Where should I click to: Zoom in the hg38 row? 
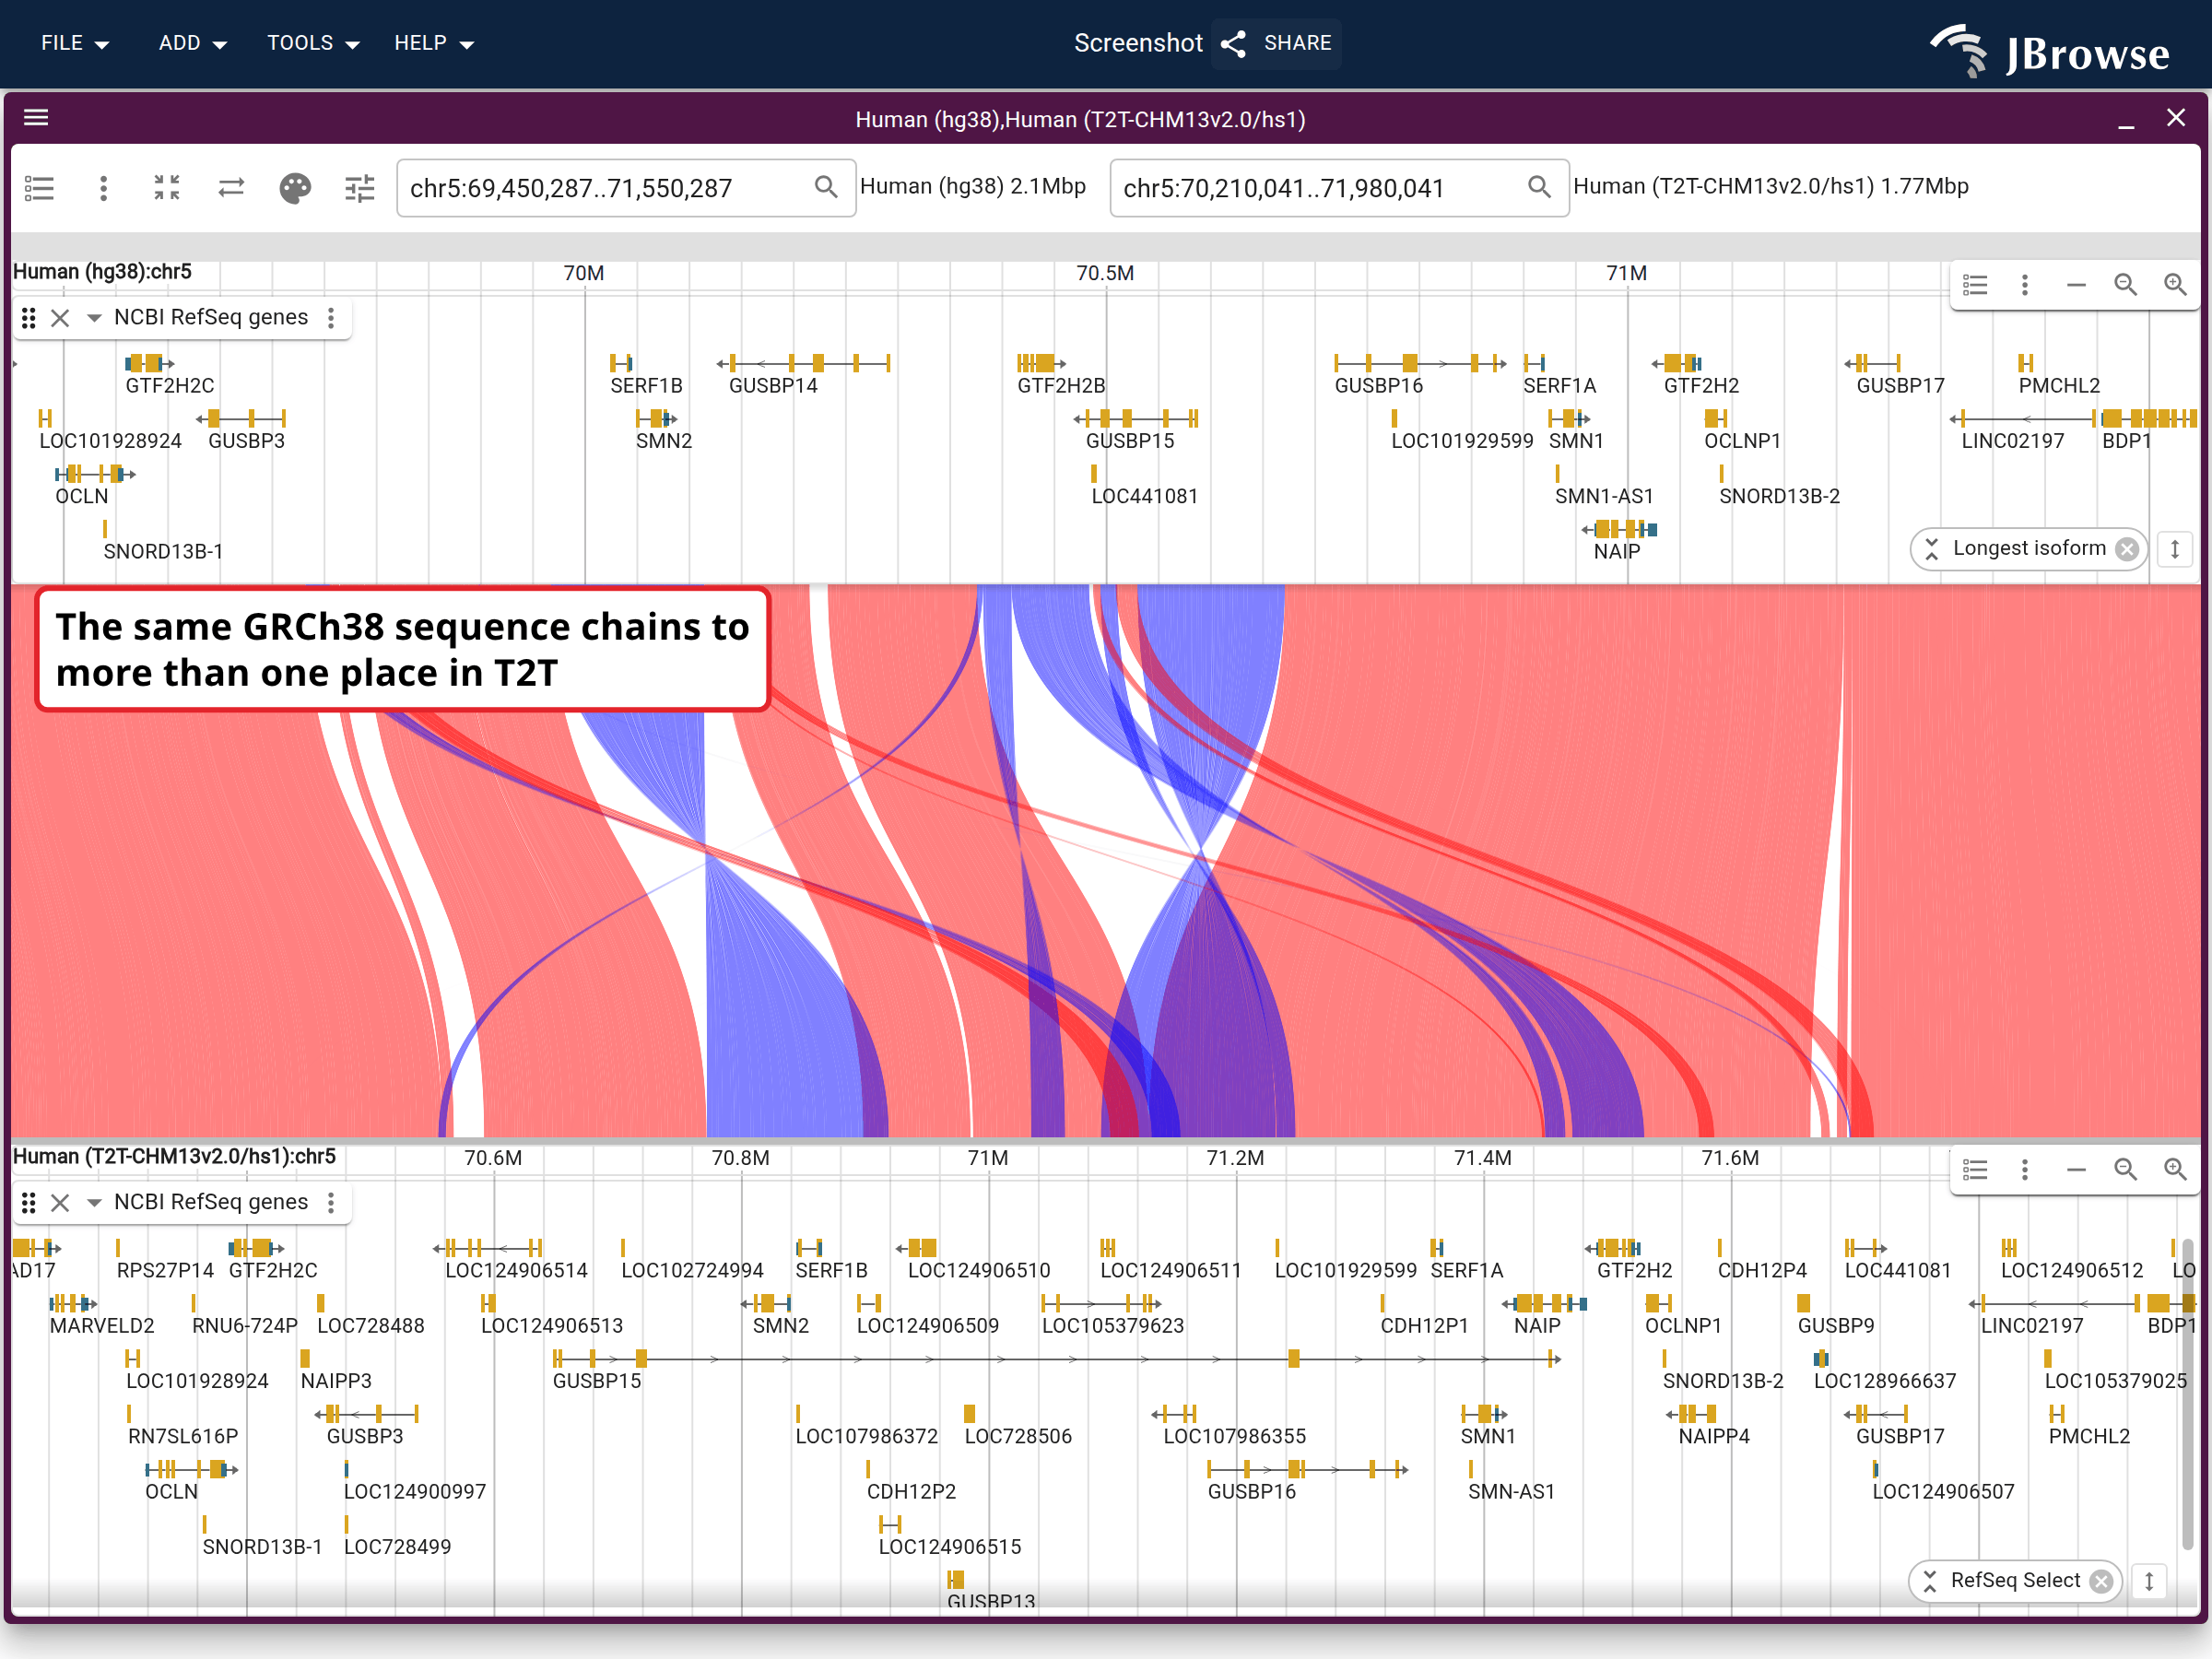click(2175, 285)
